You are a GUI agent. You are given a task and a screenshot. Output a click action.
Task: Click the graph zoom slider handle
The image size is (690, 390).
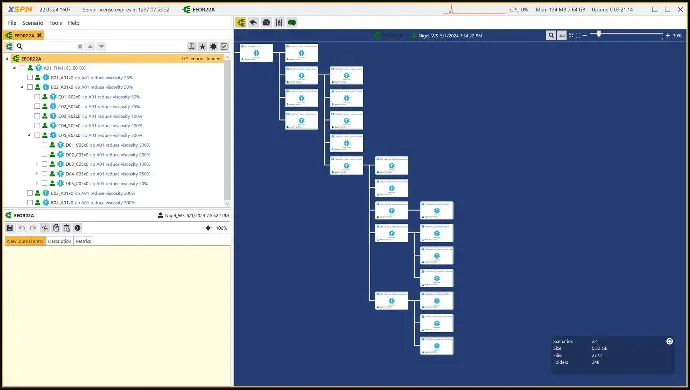(x=599, y=34)
